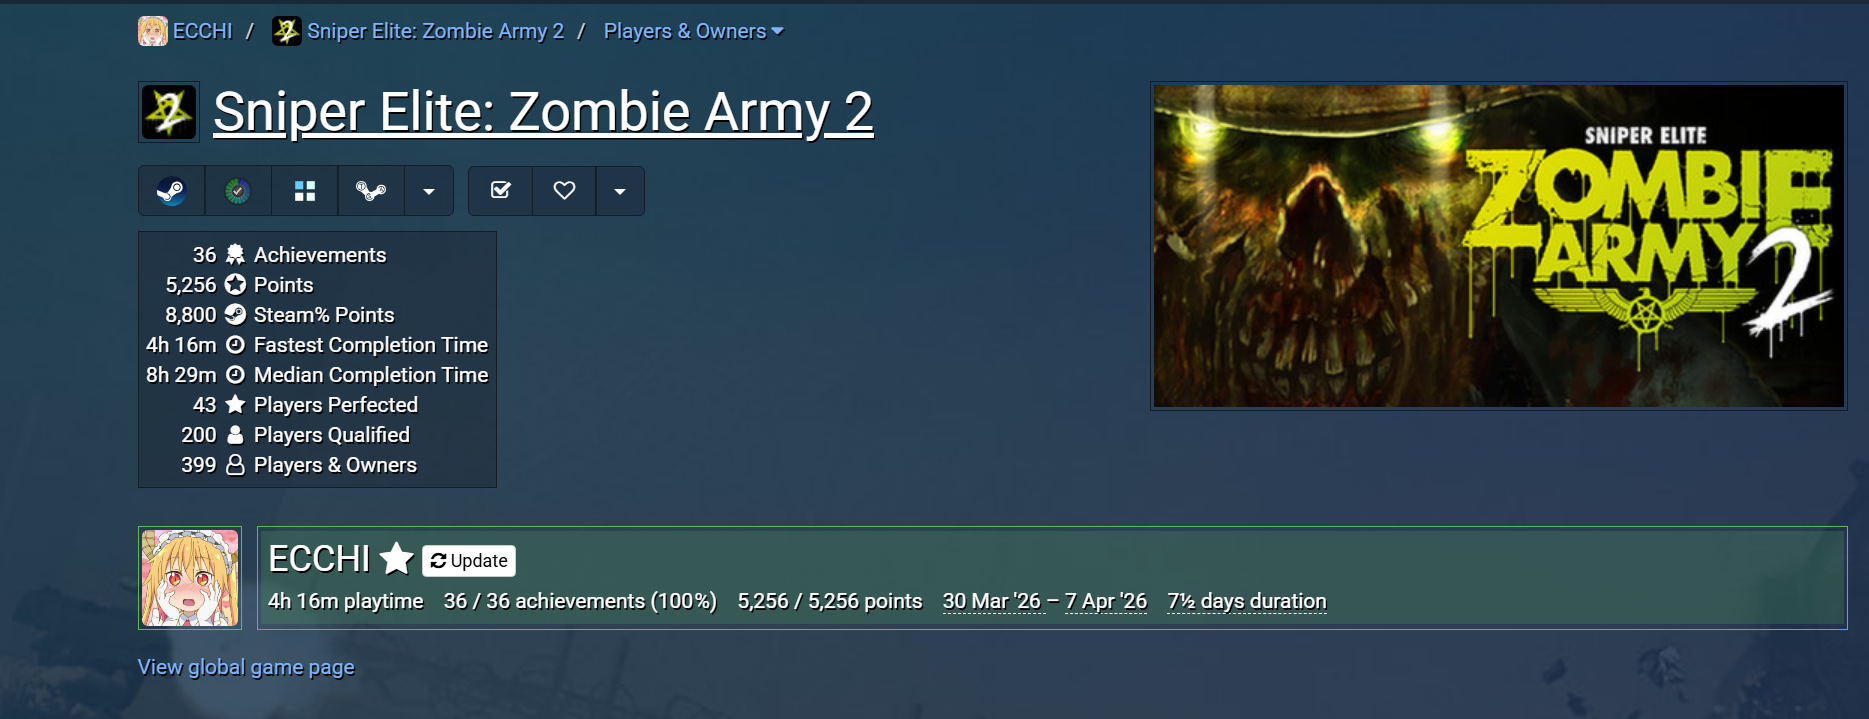Toggle the checklist mark icon button
The width and height of the screenshot is (1869, 719).
click(501, 191)
